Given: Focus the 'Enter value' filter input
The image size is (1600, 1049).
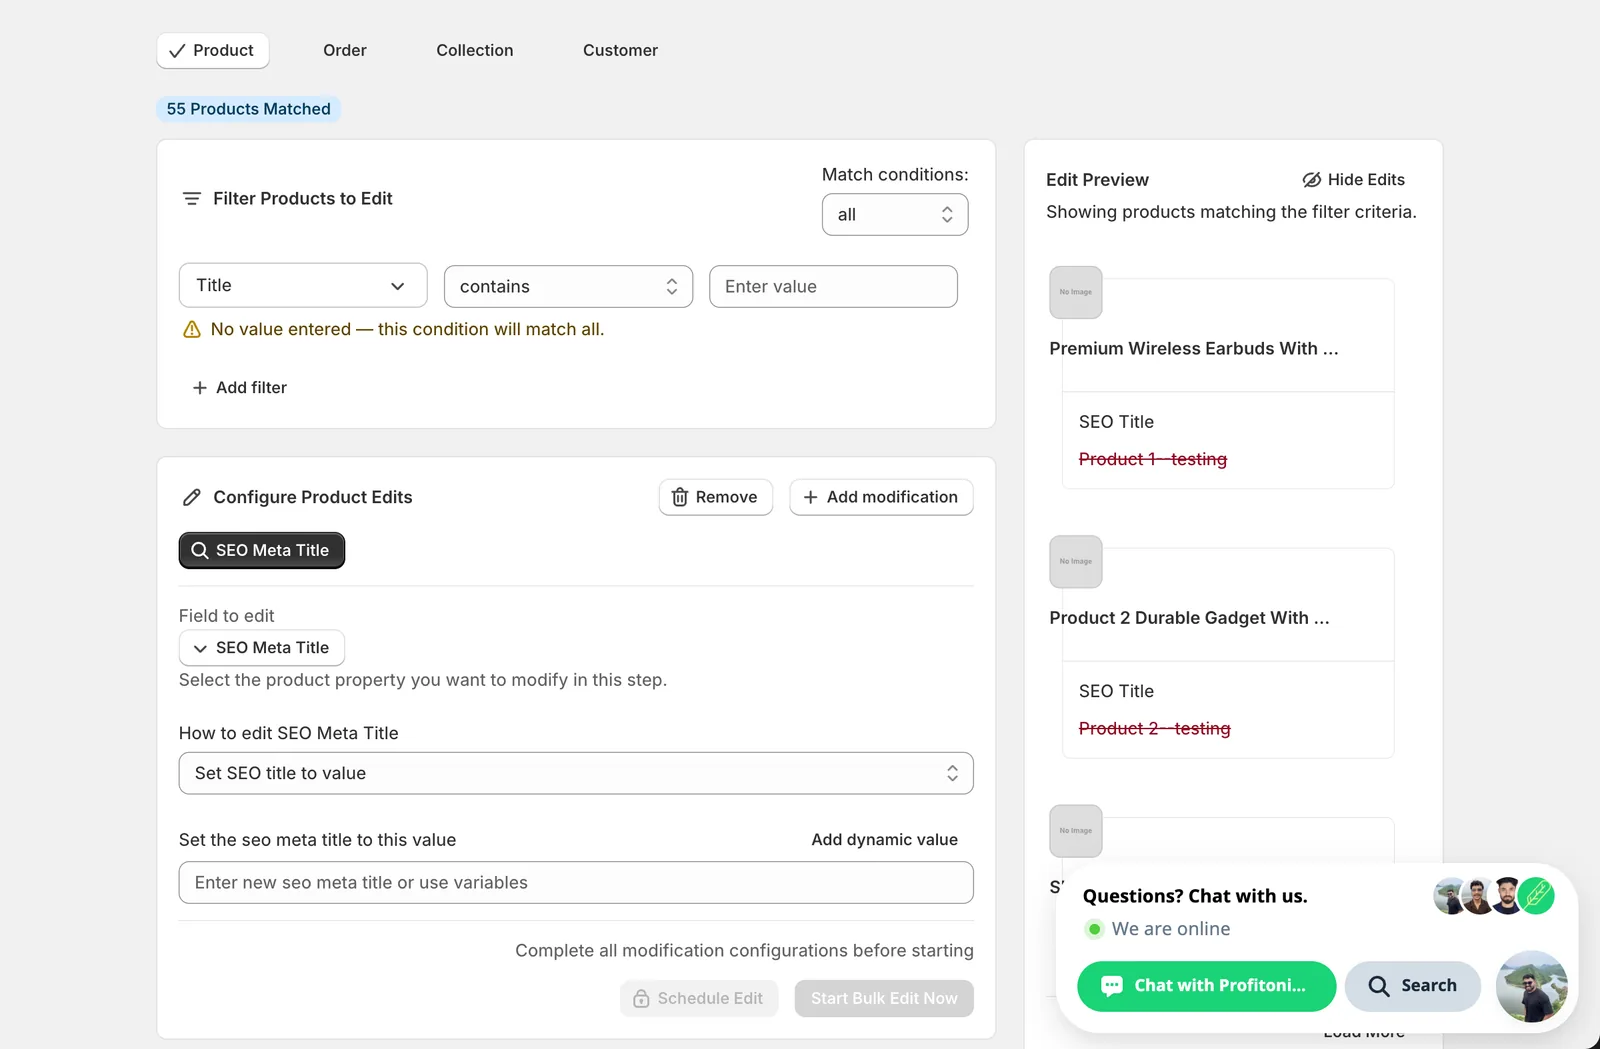Looking at the screenshot, I should (x=833, y=287).
